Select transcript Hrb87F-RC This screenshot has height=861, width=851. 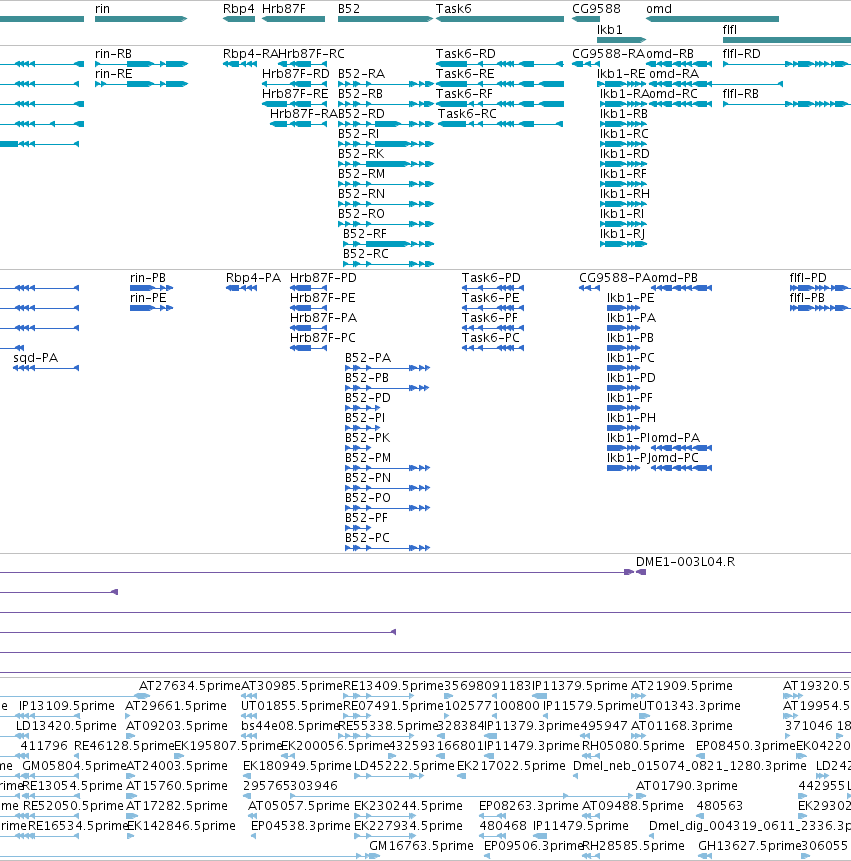[311, 54]
